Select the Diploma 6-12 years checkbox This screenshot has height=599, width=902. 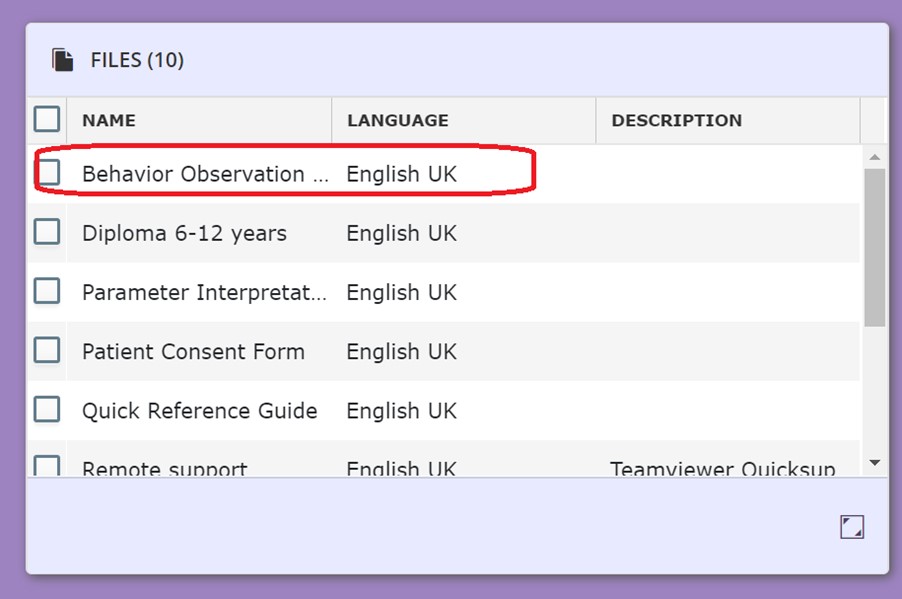pos(47,232)
